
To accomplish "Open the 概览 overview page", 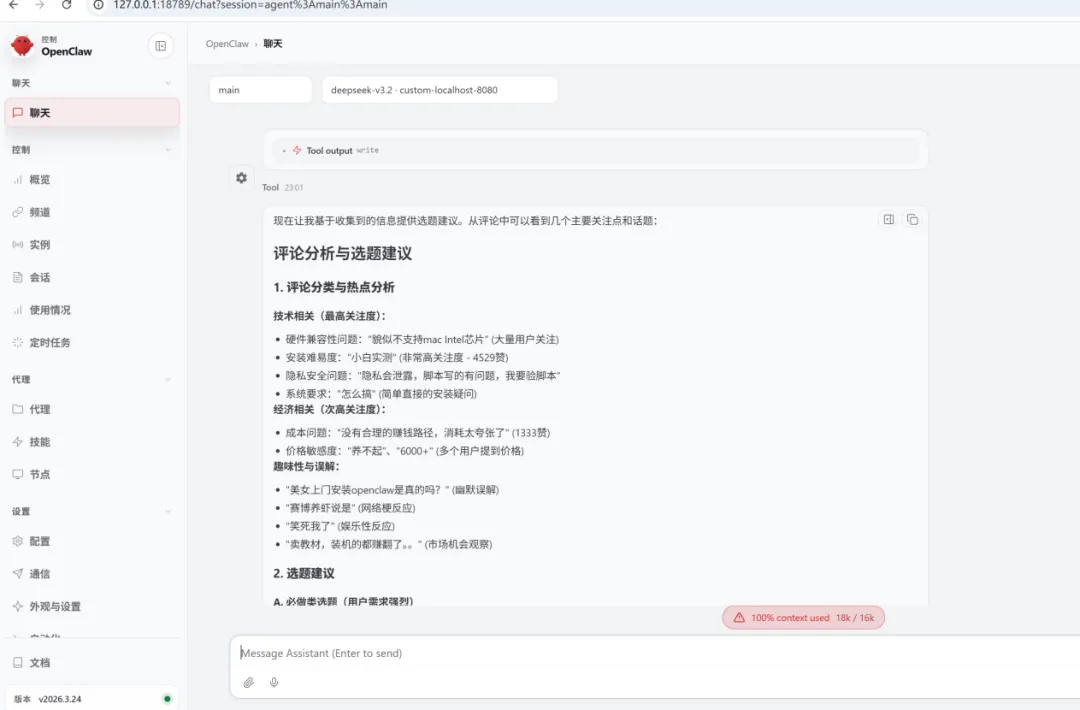I will 92,180.
